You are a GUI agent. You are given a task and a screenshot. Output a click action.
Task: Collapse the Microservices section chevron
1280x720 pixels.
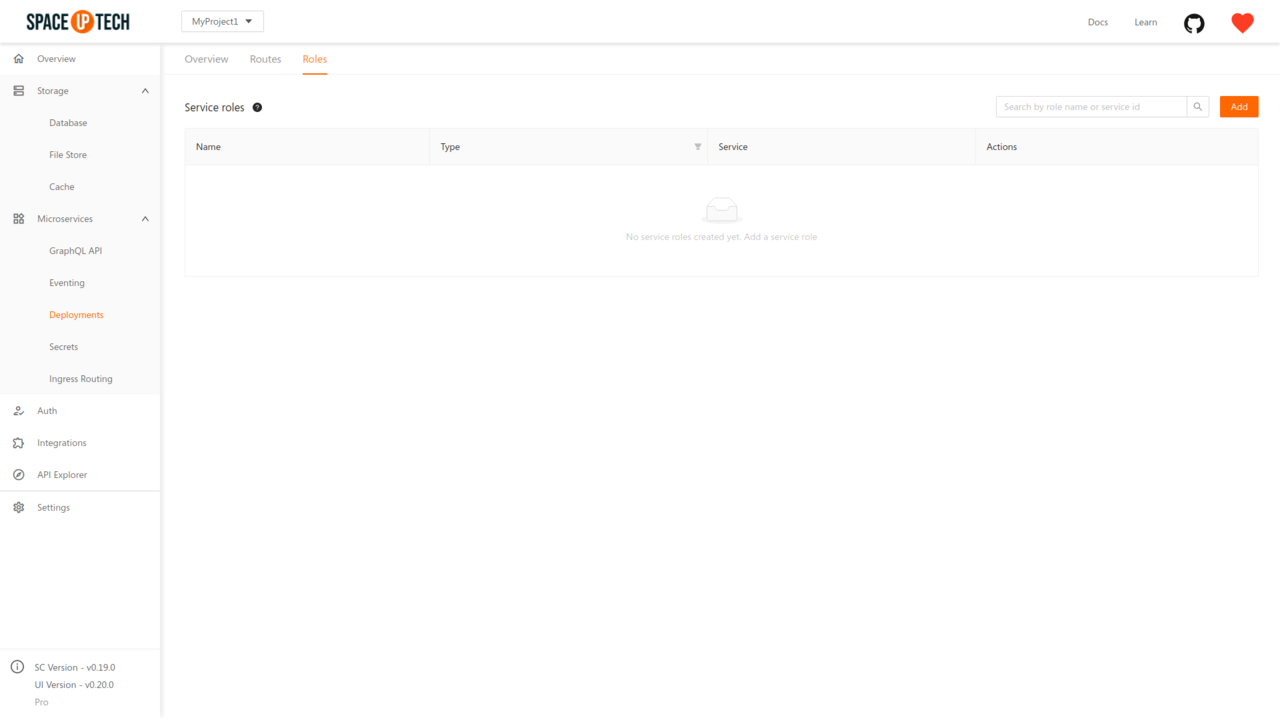pyautogui.click(x=145, y=219)
